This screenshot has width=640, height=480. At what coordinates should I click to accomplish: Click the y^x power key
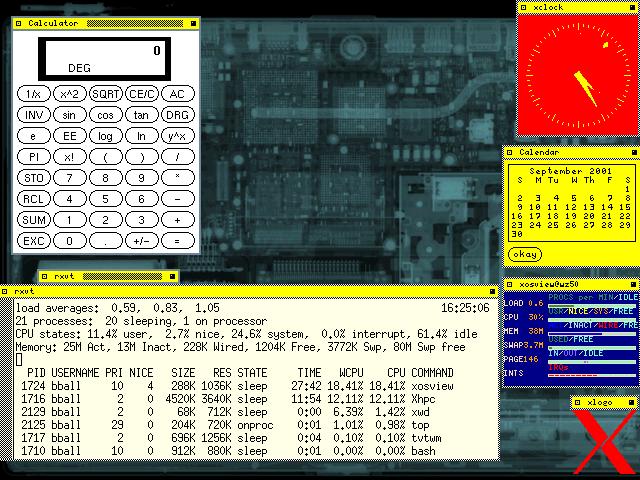178,136
